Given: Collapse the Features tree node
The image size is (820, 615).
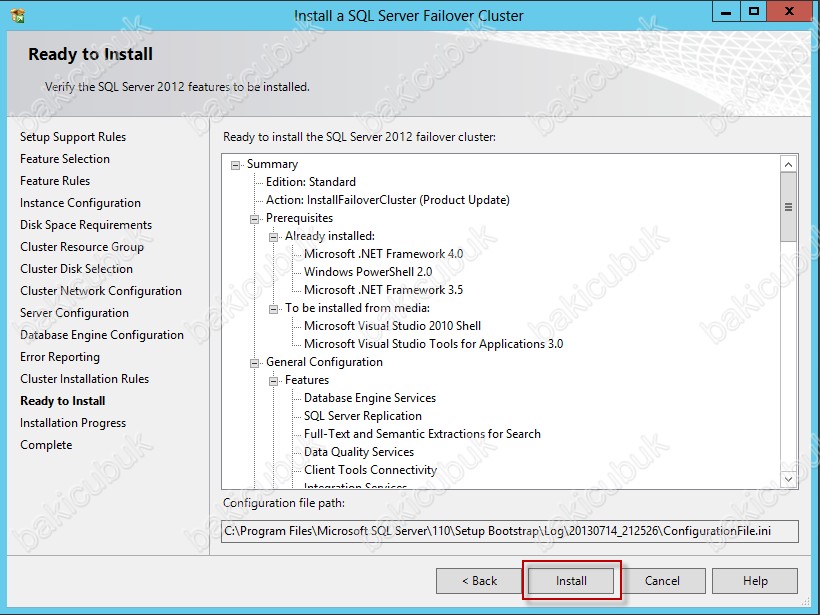Looking at the screenshot, I should click(274, 382).
